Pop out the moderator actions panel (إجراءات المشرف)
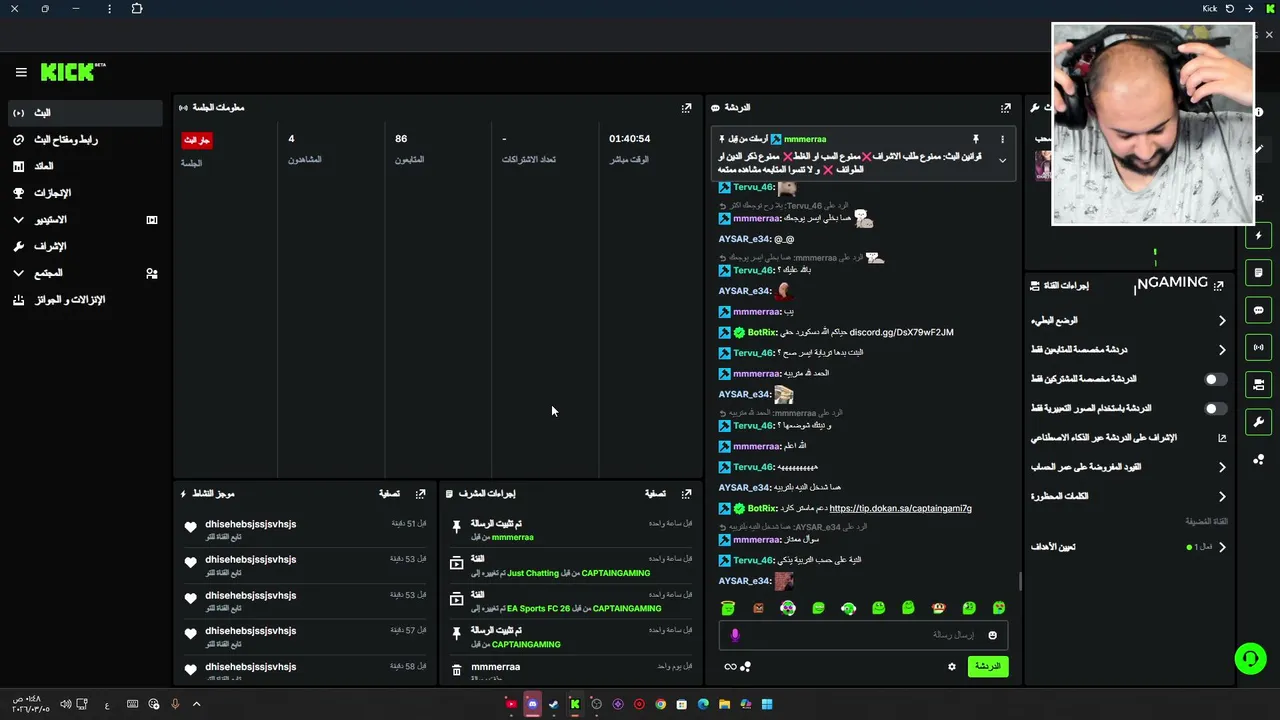The height and width of the screenshot is (720, 1280). pyautogui.click(x=686, y=494)
